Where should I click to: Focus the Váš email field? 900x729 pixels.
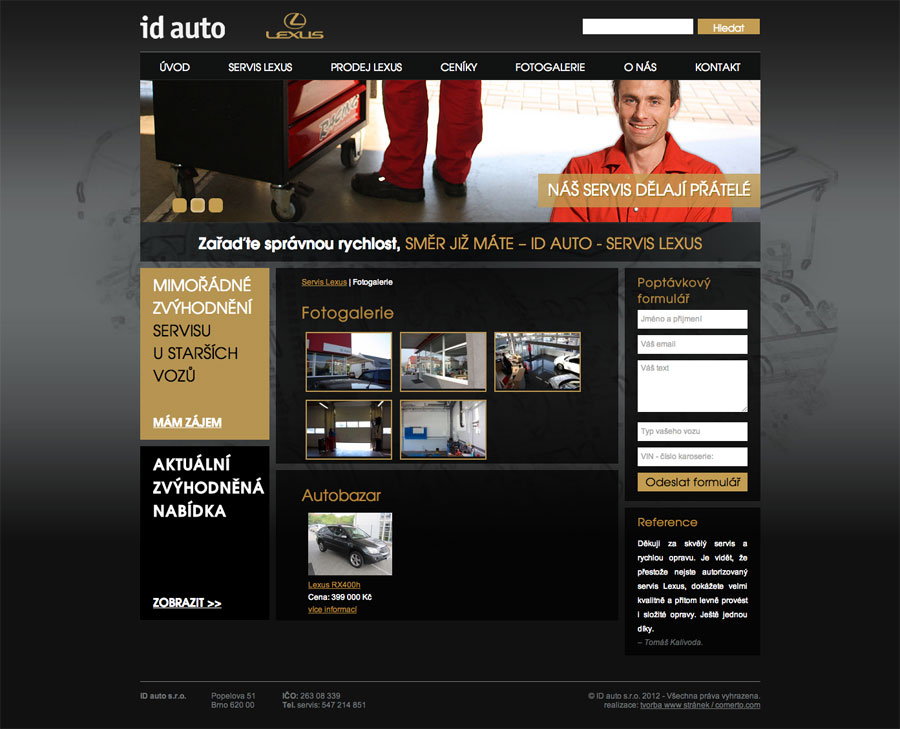(x=692, y=344)
